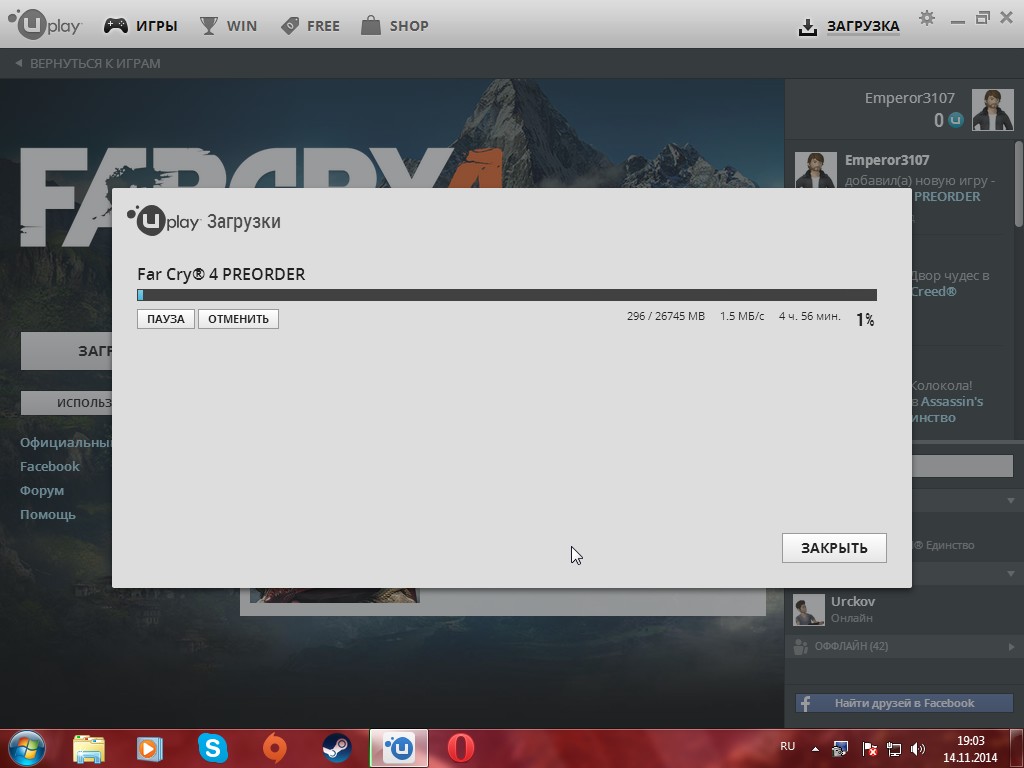Open the ЗАГРУЗКА downloads section
The image size is (1024, 768).
click(863, 26)
